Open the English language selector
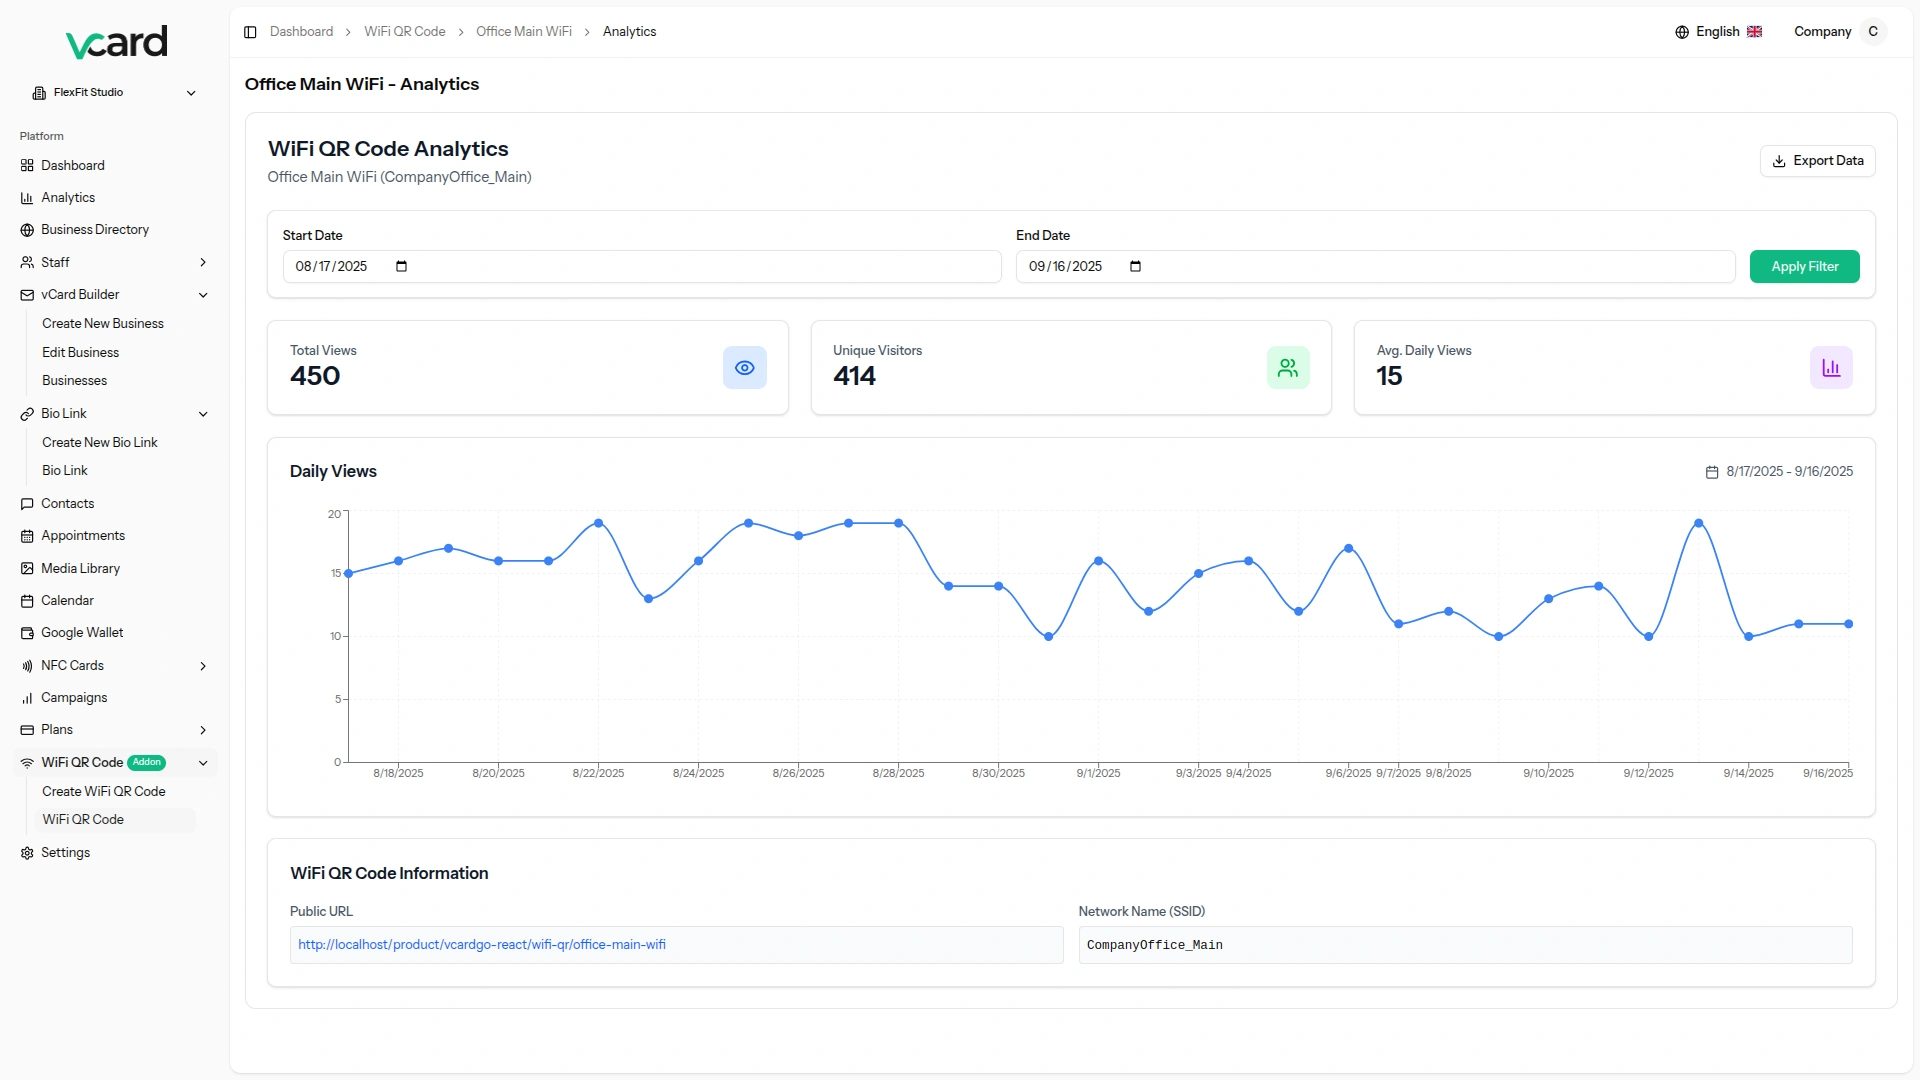The width and height of the screenshot is (1920, 1080). tap(1718, 32)
